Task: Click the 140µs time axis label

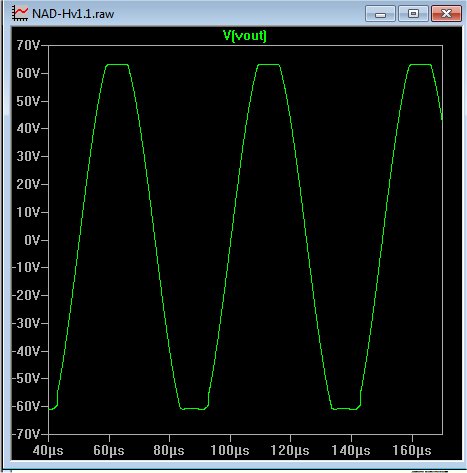Action: 351,451
